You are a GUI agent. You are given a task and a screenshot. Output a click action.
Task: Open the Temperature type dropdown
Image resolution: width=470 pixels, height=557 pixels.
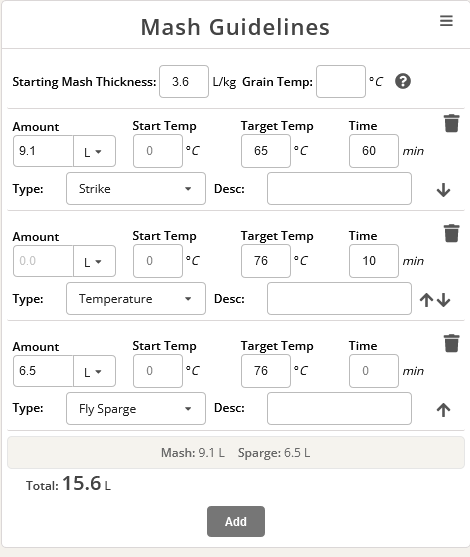click(x=136, y=299)
